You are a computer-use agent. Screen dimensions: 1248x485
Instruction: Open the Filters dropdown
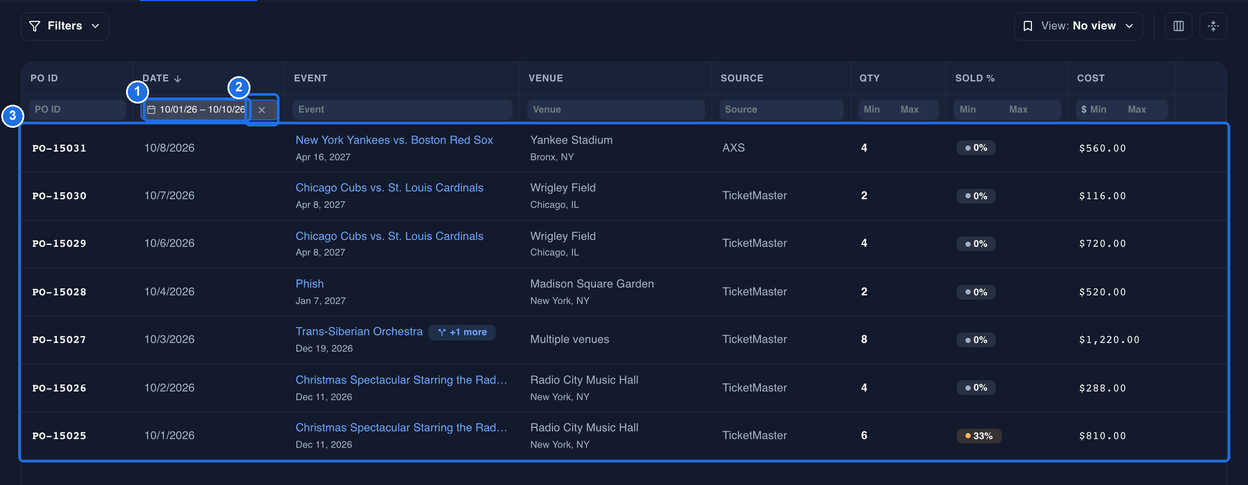(65, 26)
